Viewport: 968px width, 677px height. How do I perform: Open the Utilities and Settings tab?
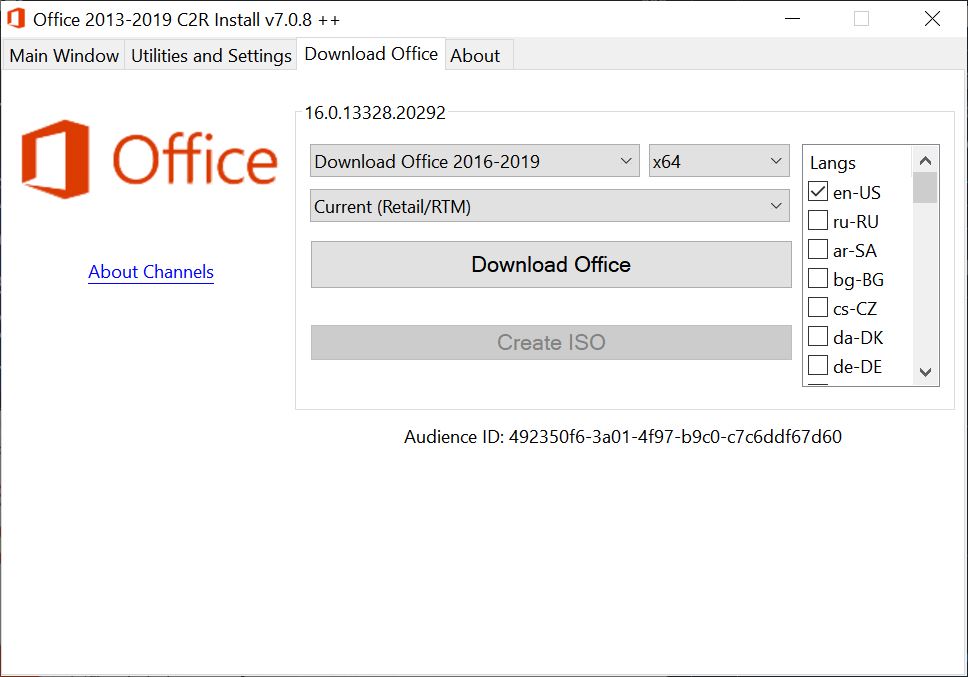211,56
